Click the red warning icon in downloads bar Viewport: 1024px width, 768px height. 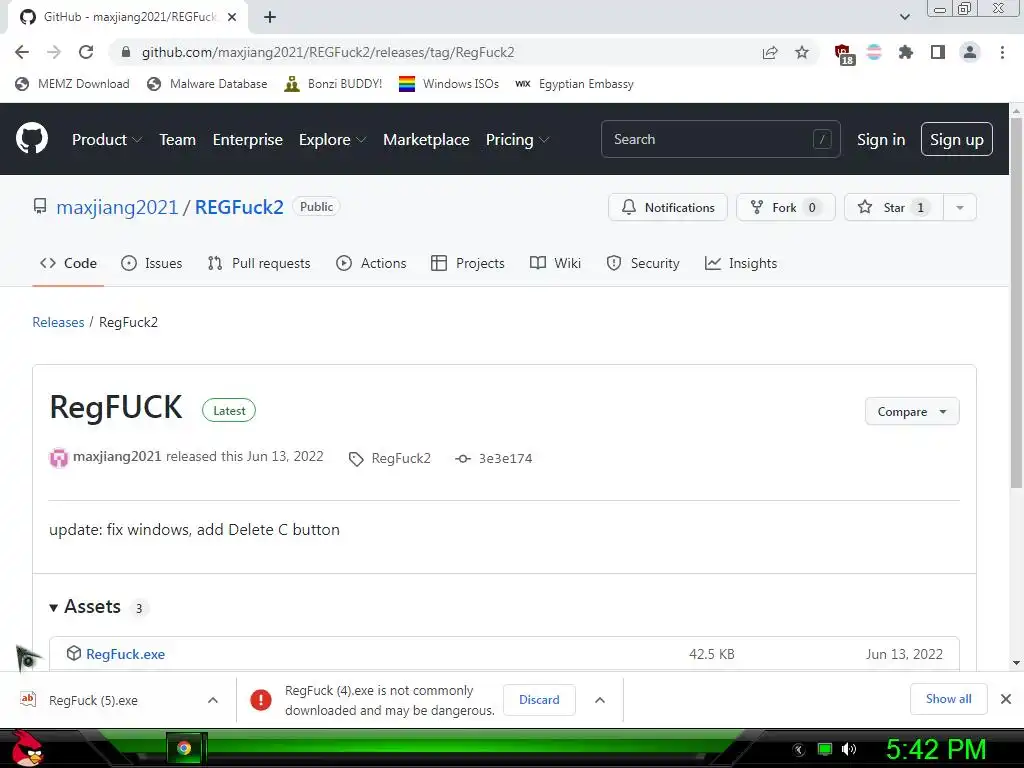tap(261, 700)
